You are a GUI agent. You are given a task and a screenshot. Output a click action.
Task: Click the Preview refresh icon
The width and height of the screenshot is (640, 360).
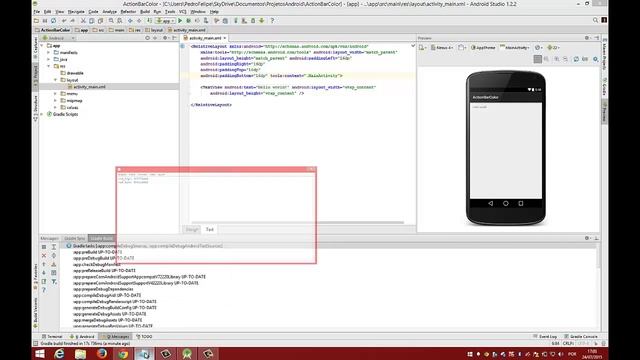click(x=576, y=59)
